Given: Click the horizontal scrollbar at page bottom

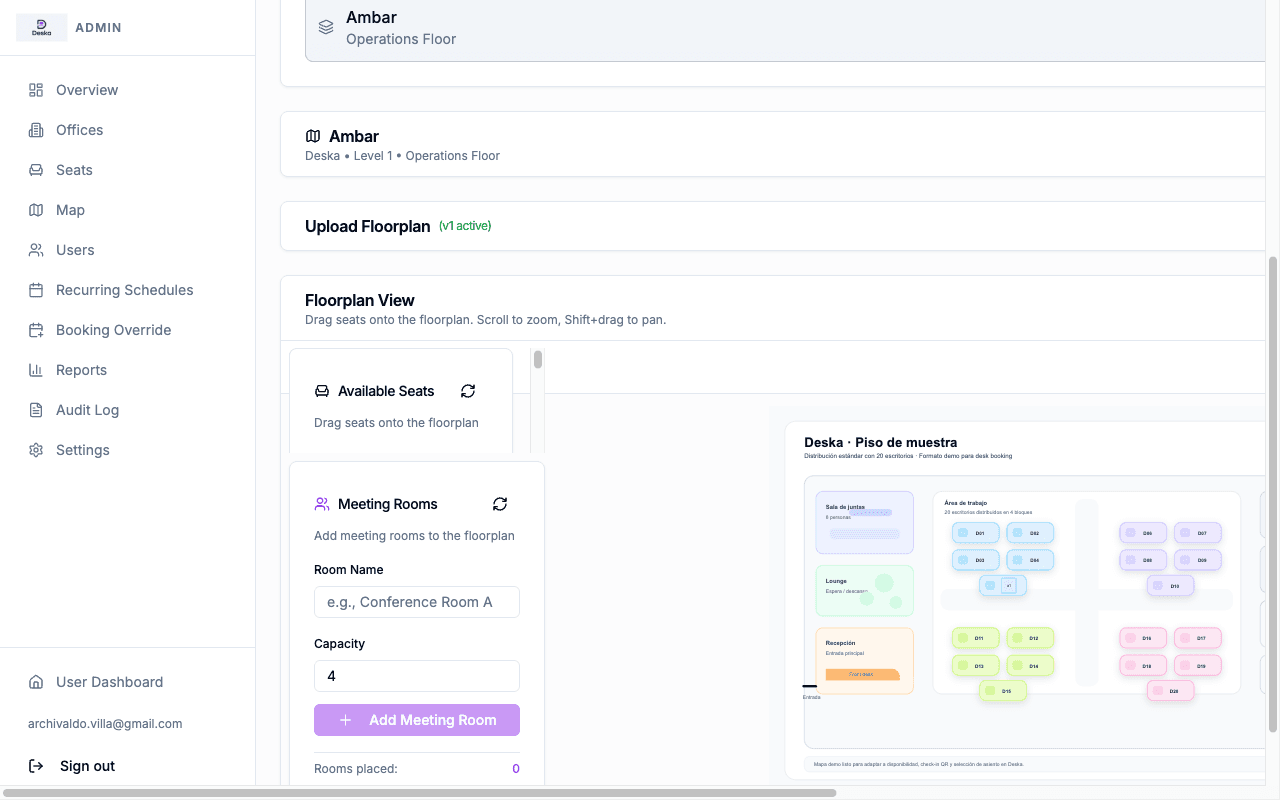Looking at the screenshot, I should point(420,793).
